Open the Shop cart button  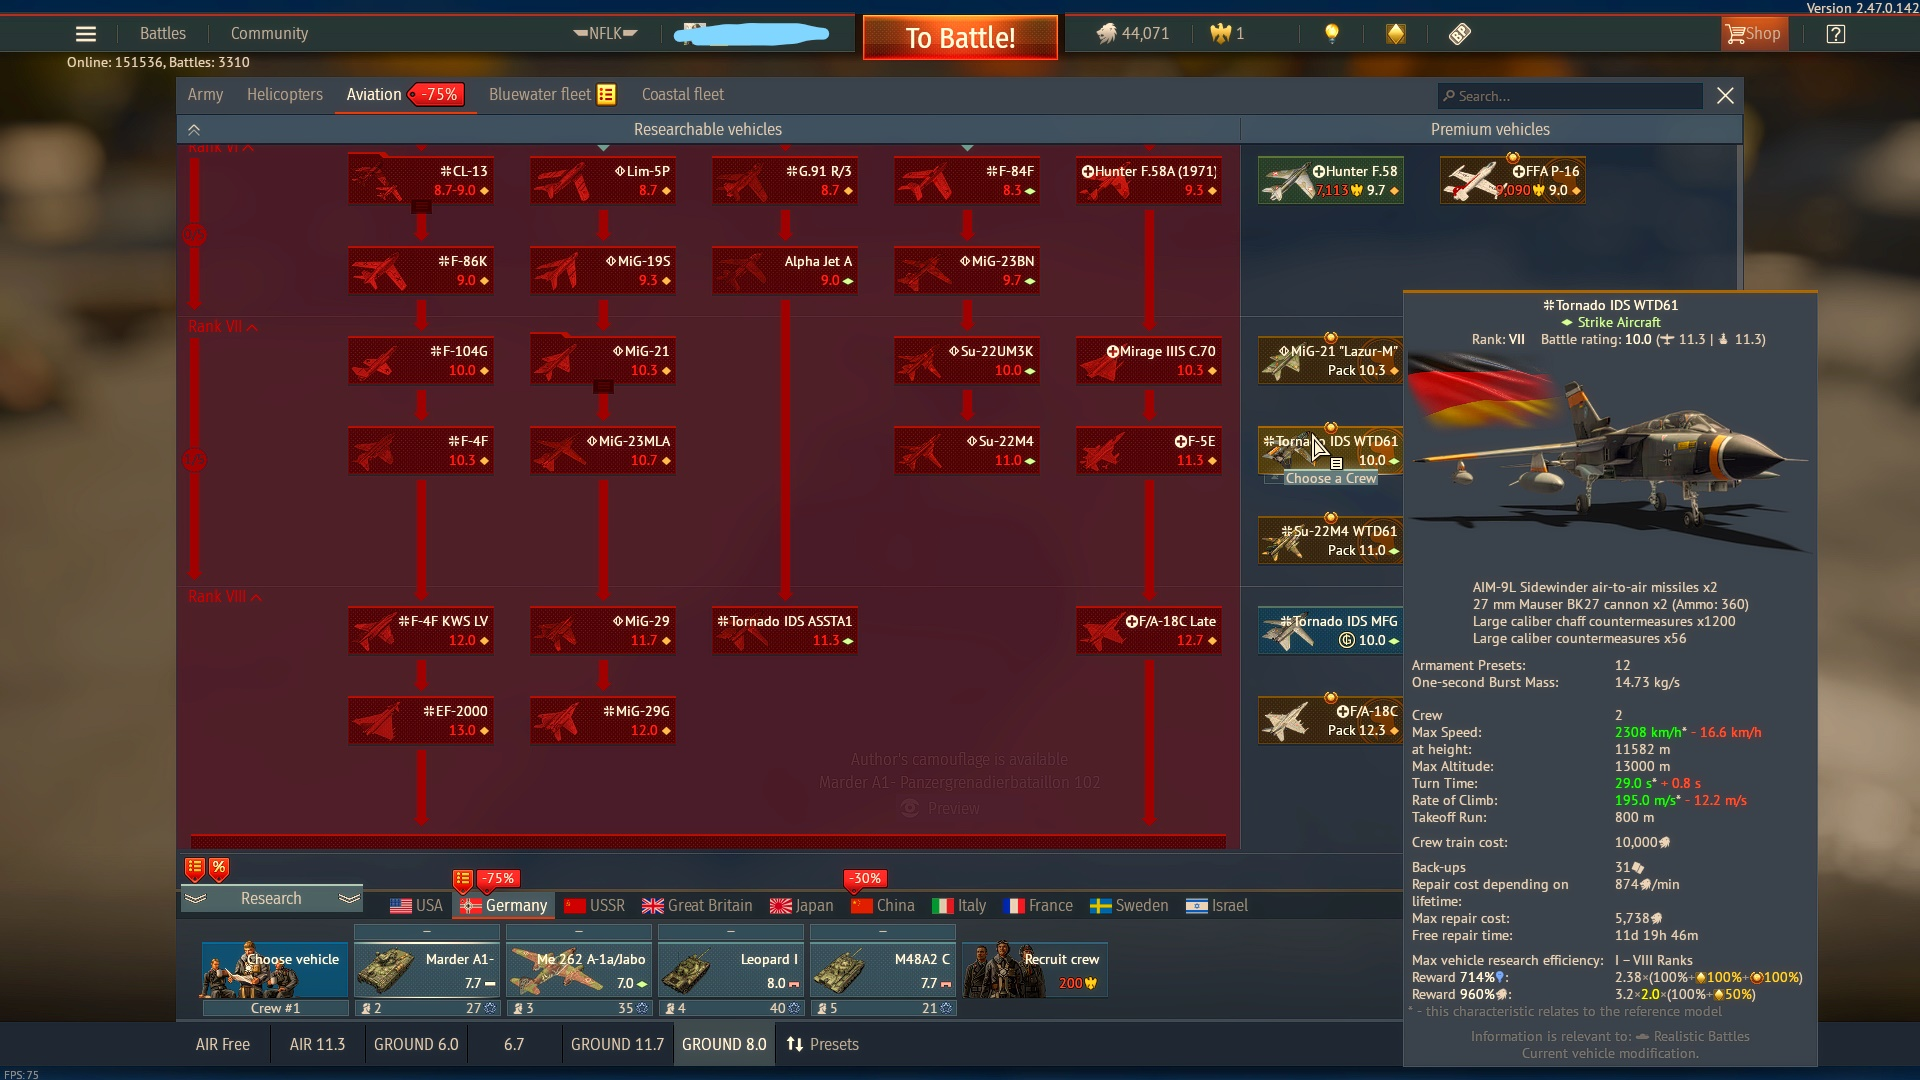(x=1753, y=34)
